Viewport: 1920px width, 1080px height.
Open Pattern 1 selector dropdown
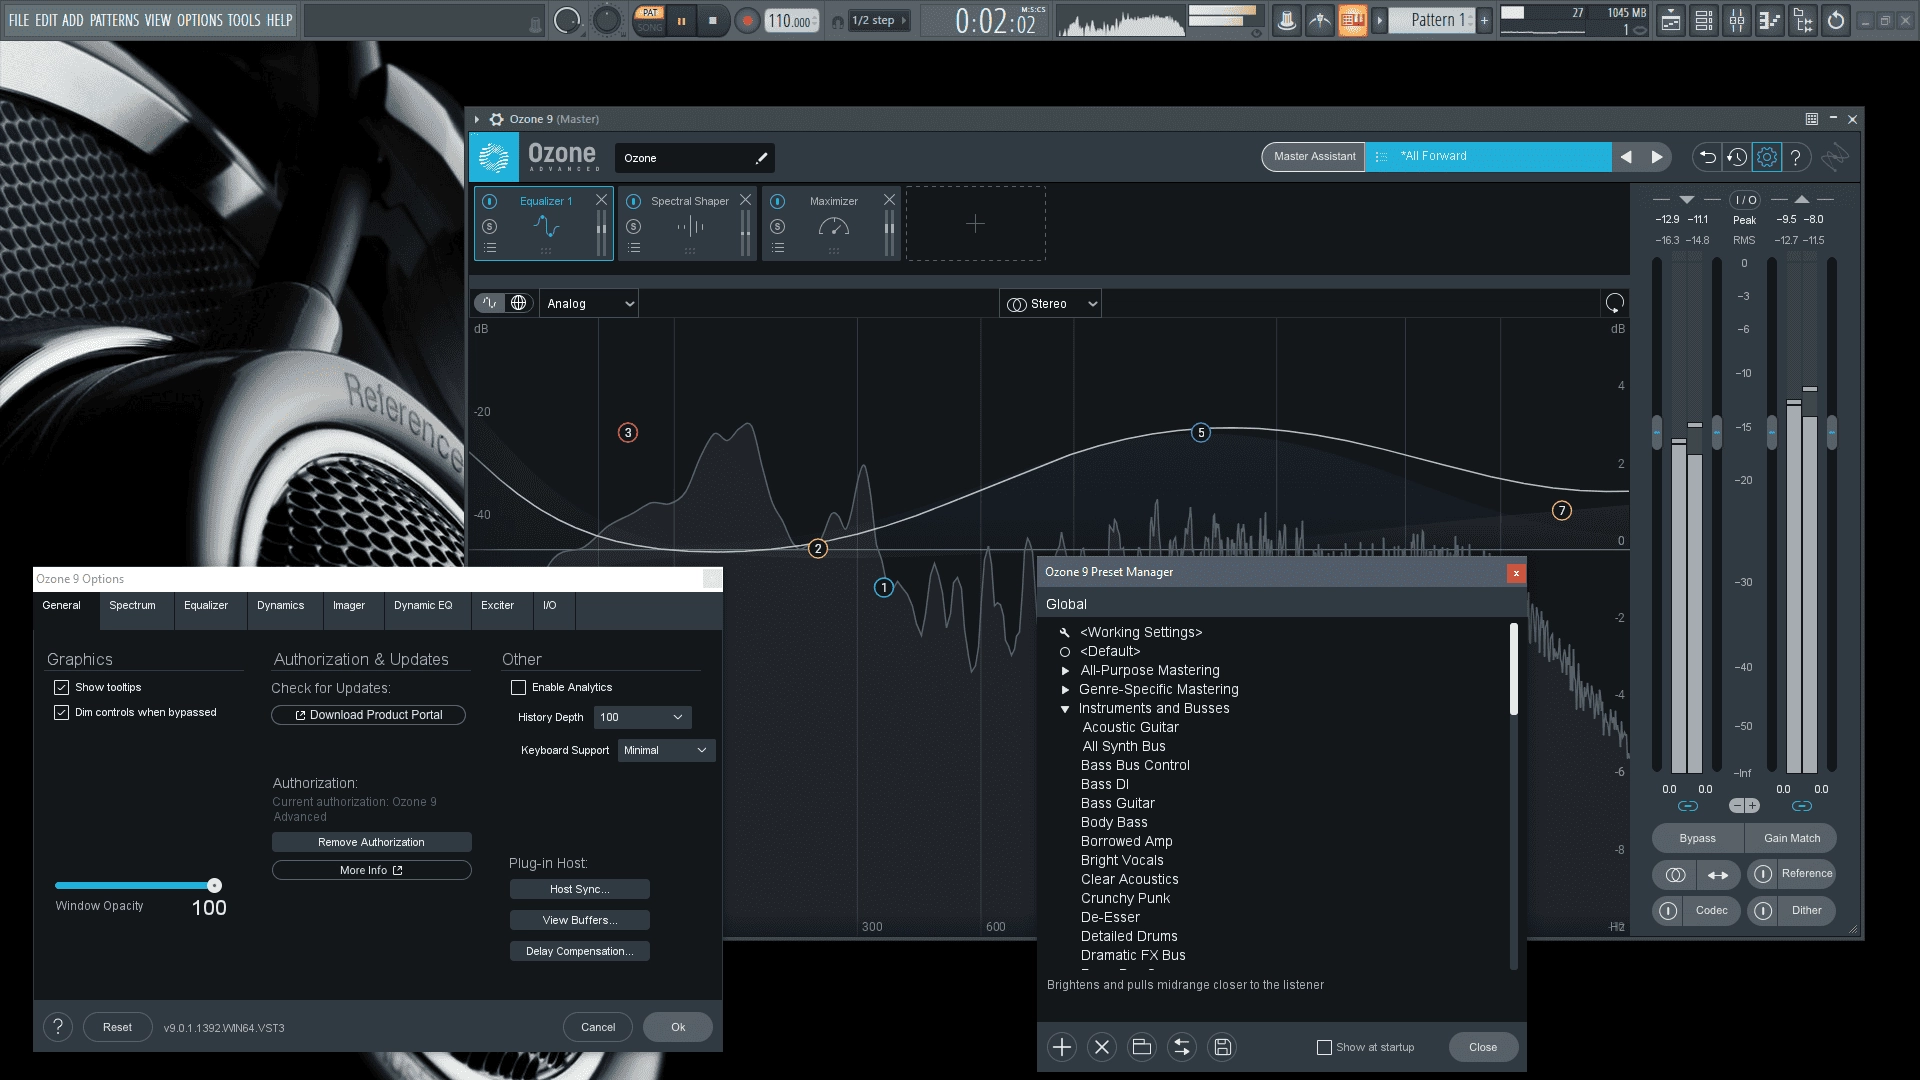pyautogui.click(x=1433, y=20)
